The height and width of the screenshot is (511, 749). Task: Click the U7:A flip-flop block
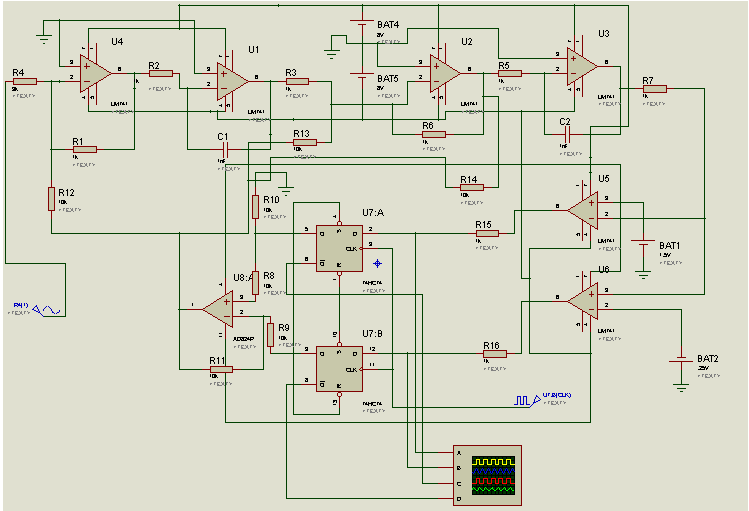339,247
